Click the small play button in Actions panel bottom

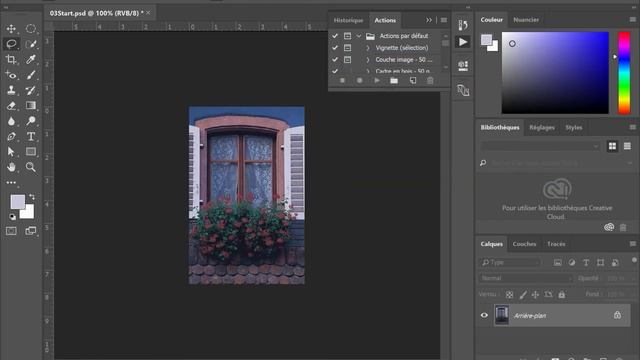(377, 80)
